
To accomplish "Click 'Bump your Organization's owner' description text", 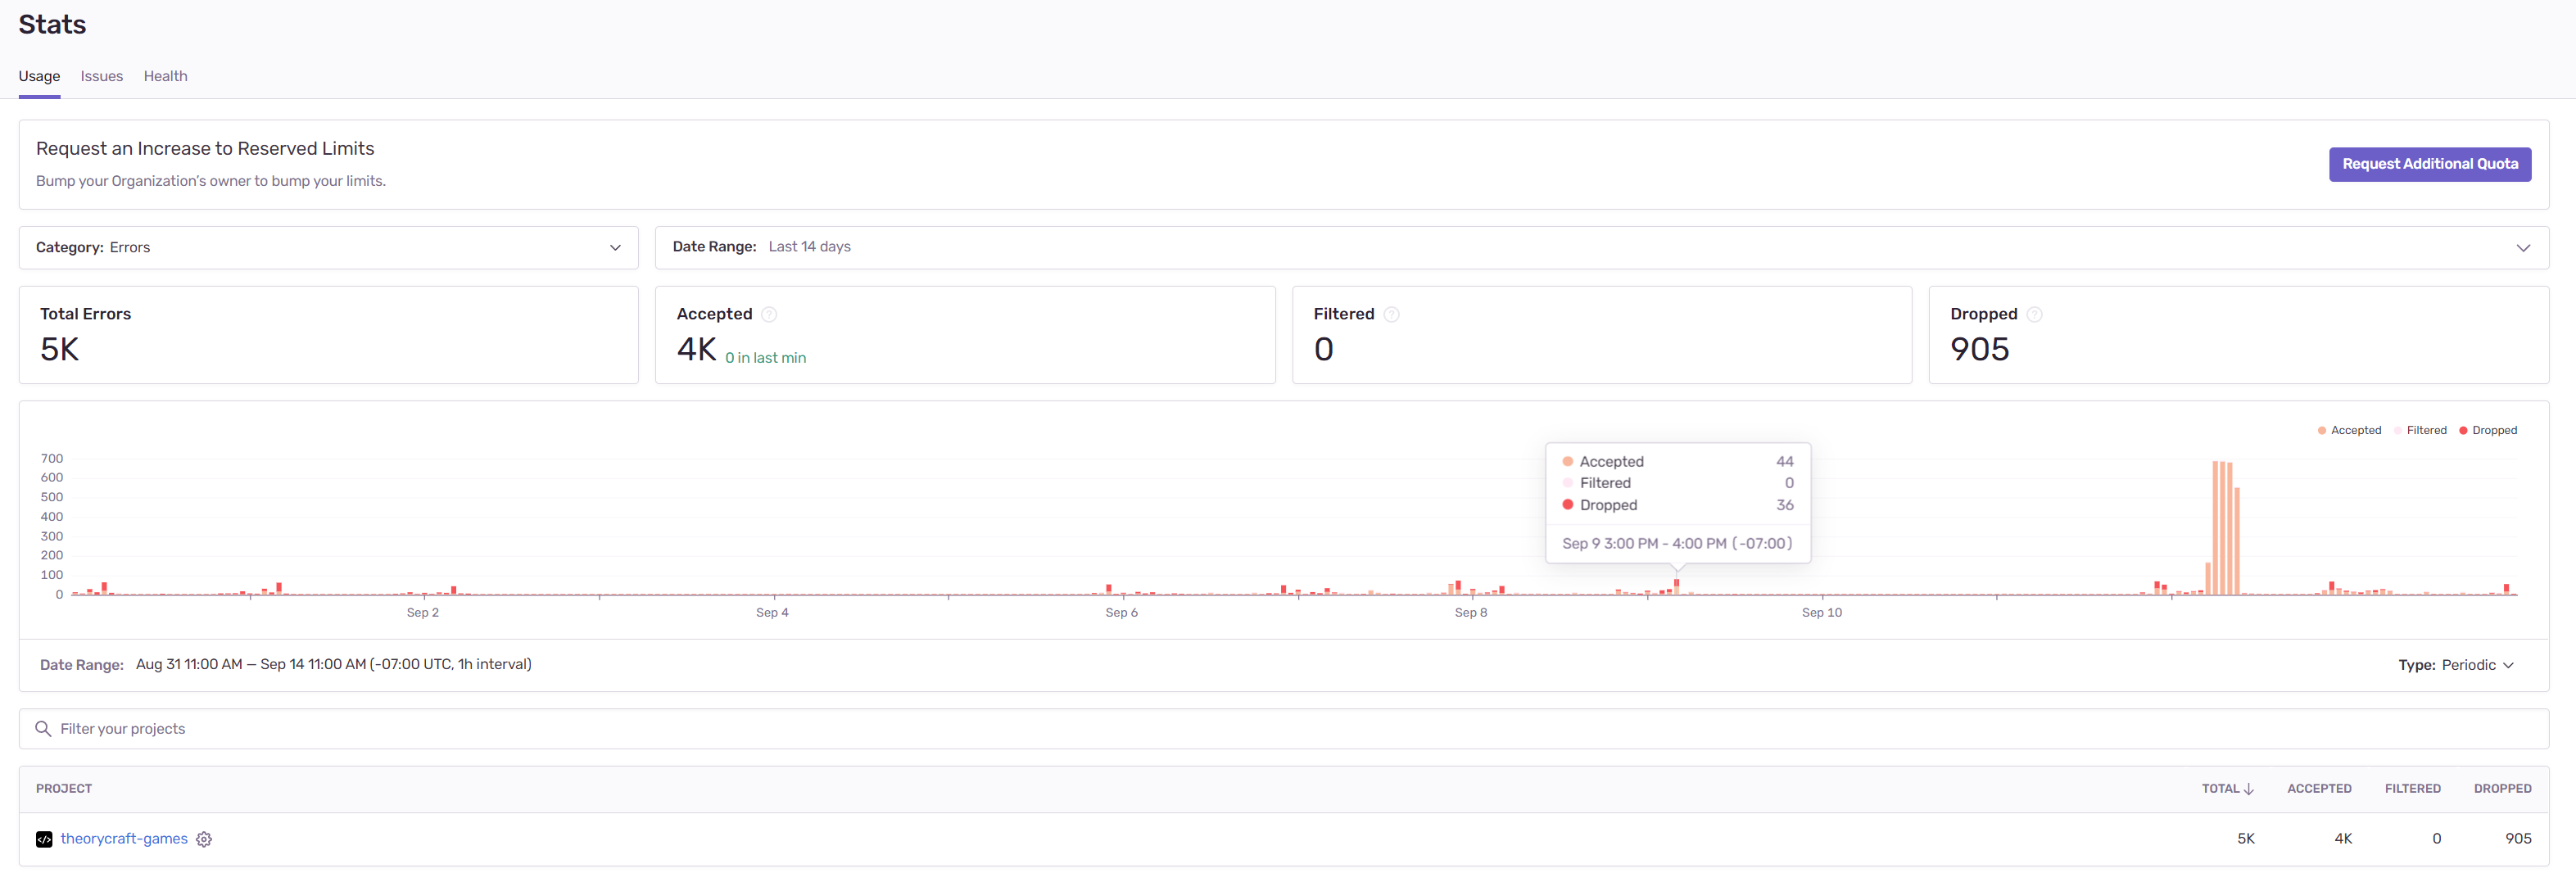I will point(211,181).
